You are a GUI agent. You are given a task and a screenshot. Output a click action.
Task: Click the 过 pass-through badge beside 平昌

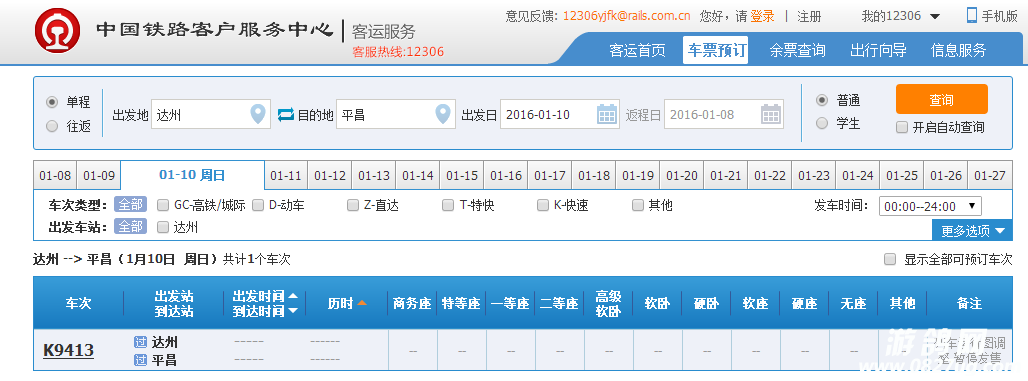[140, 360]
